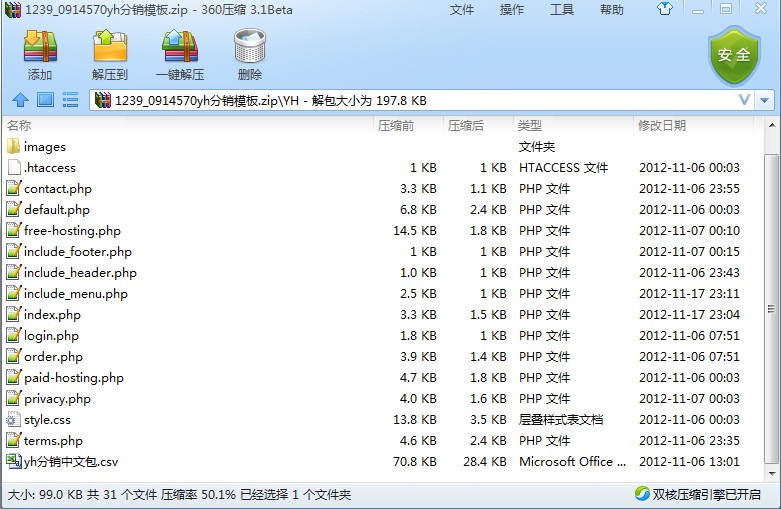This screenshot has height=509, width=781.
Task: Click the scrollbar down arrow
Action: [x=771, y=473]
